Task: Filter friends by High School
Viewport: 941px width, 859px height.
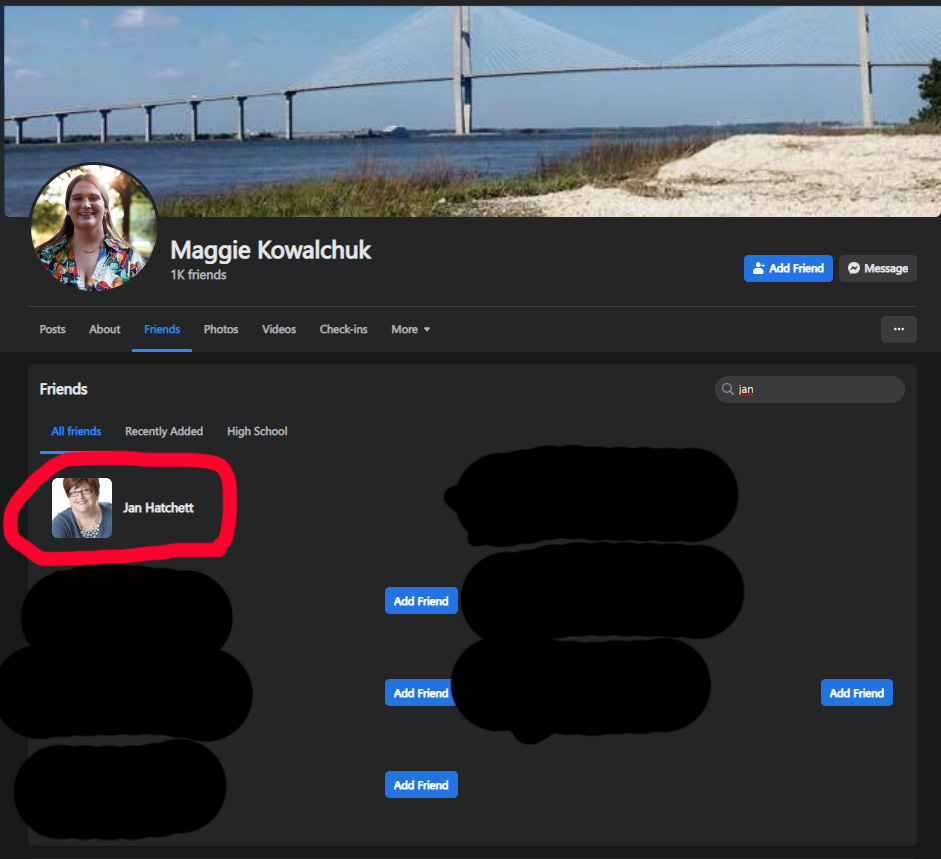Action: (257, 431)
